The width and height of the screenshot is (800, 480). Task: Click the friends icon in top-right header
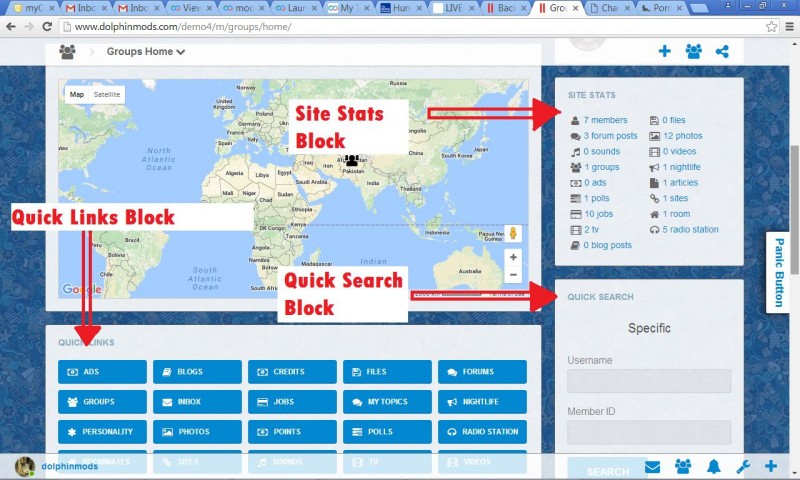tap(693, 51)
